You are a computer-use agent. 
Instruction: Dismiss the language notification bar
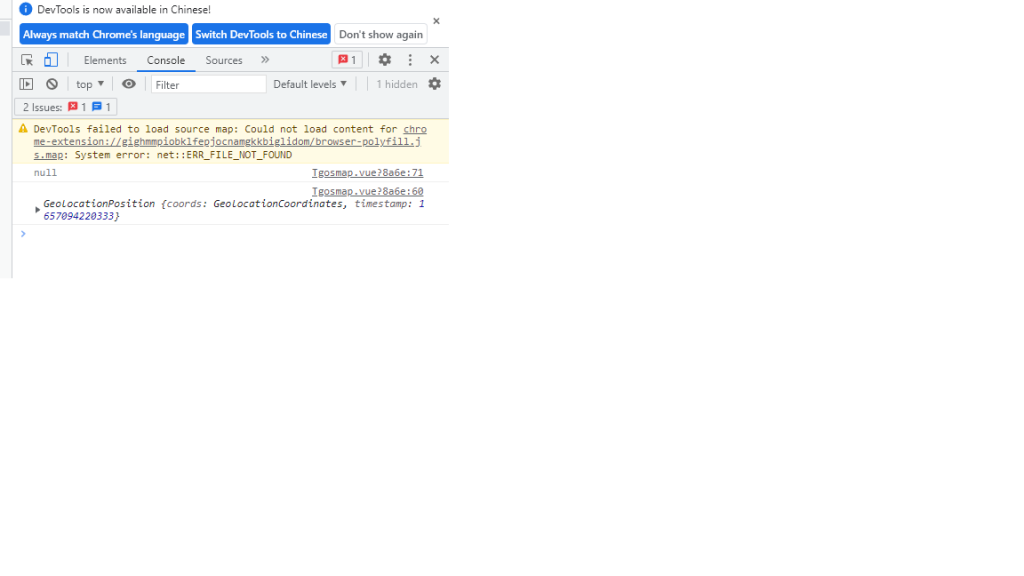pos(436,21)
